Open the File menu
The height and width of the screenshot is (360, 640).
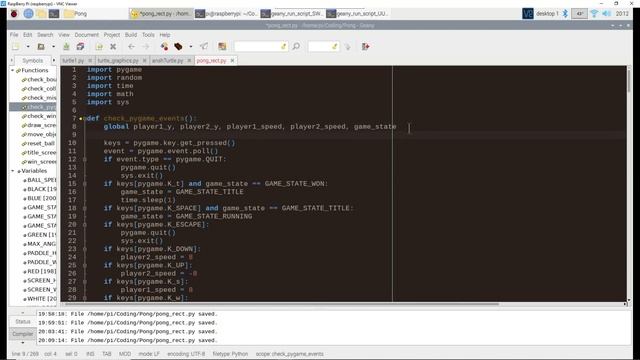point(14,35)
